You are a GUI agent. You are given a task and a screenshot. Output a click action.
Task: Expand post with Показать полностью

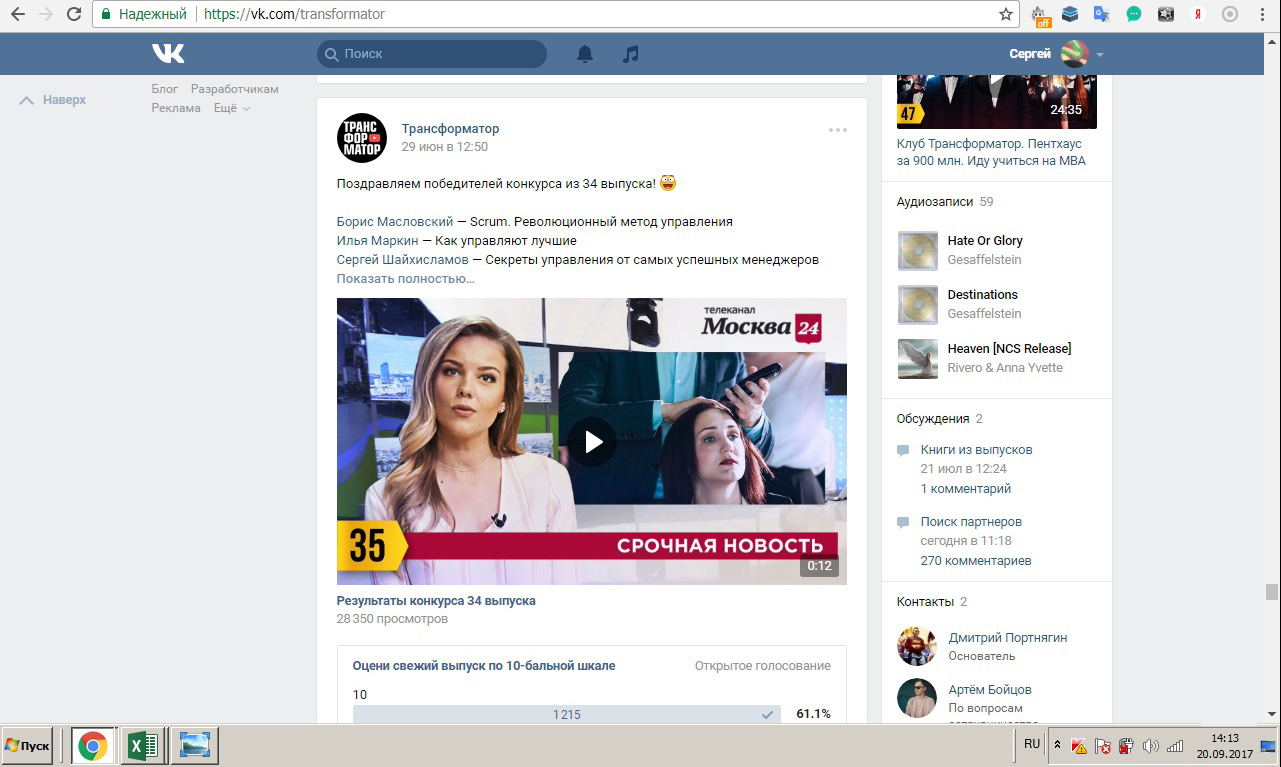pos(405,278)
